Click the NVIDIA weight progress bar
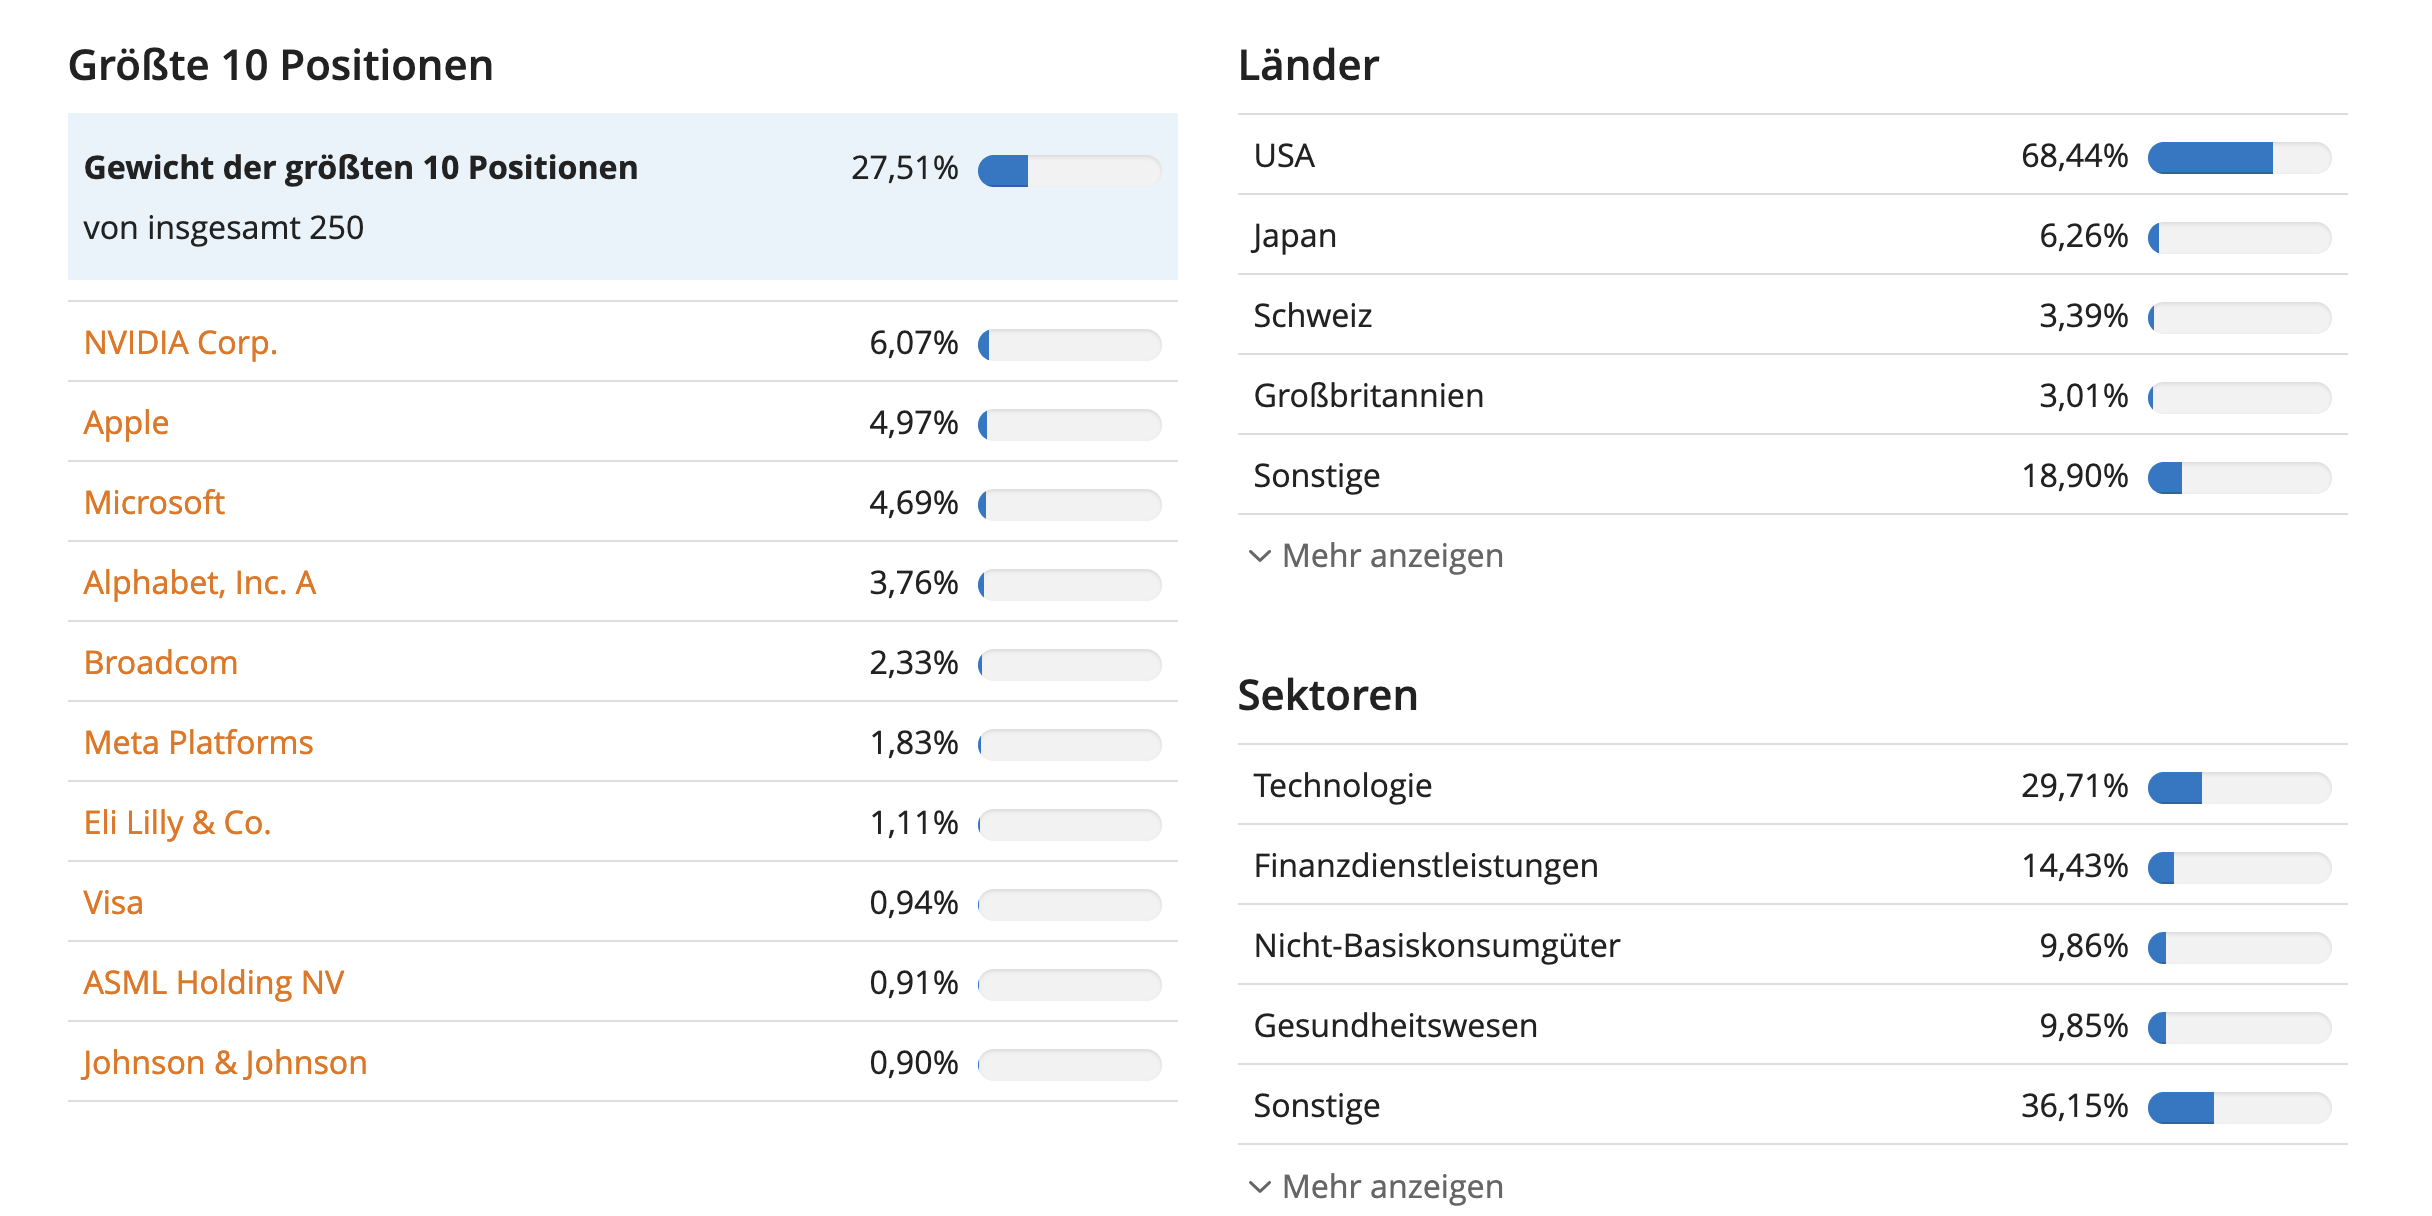Viewport: 2432px width, 1216px height. 1069,345
